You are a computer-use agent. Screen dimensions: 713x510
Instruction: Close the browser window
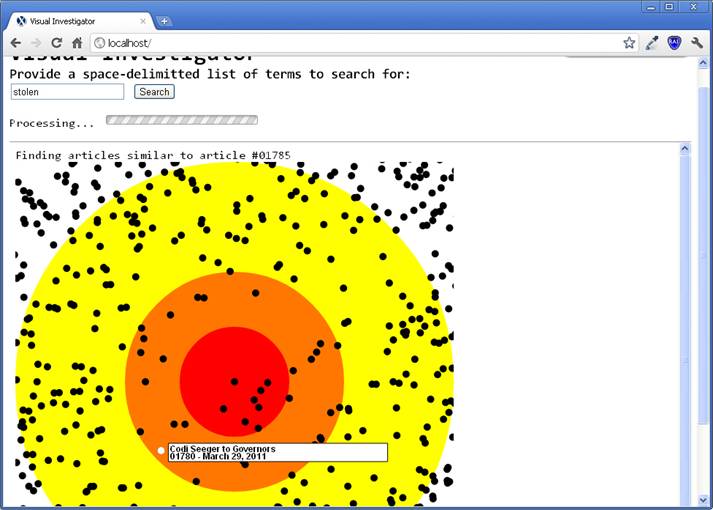tap(694, 6)
